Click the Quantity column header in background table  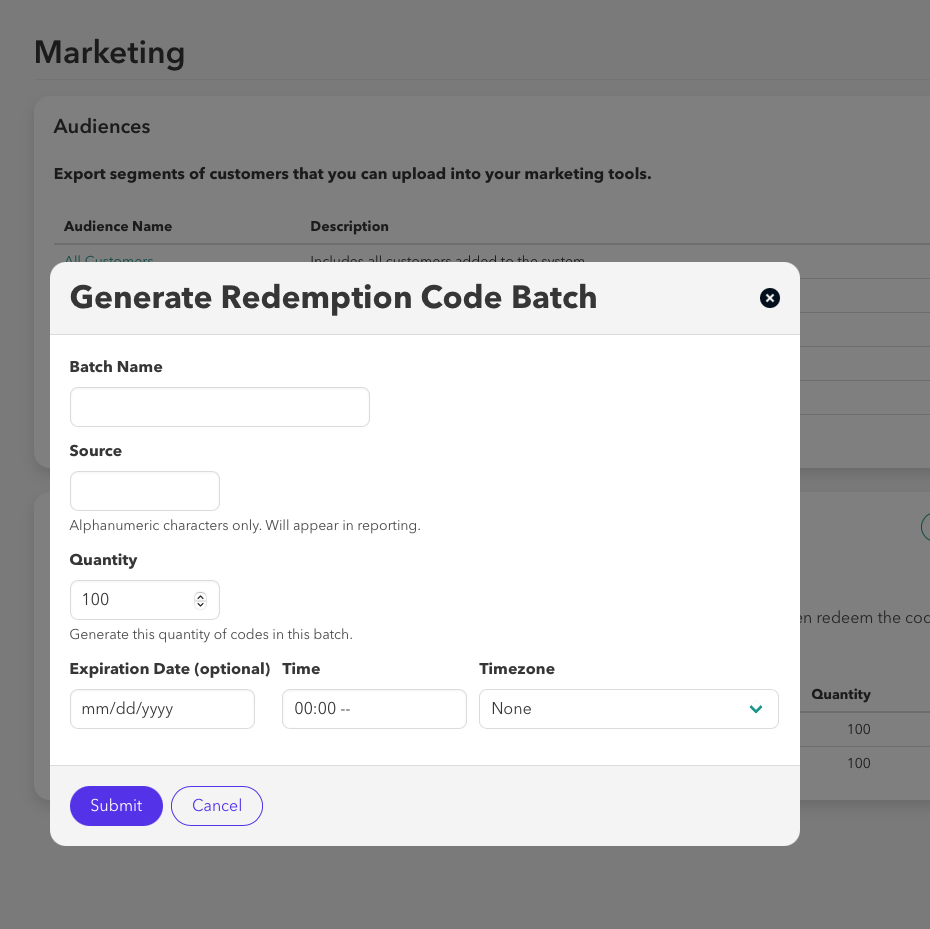(x=840, y=694)
